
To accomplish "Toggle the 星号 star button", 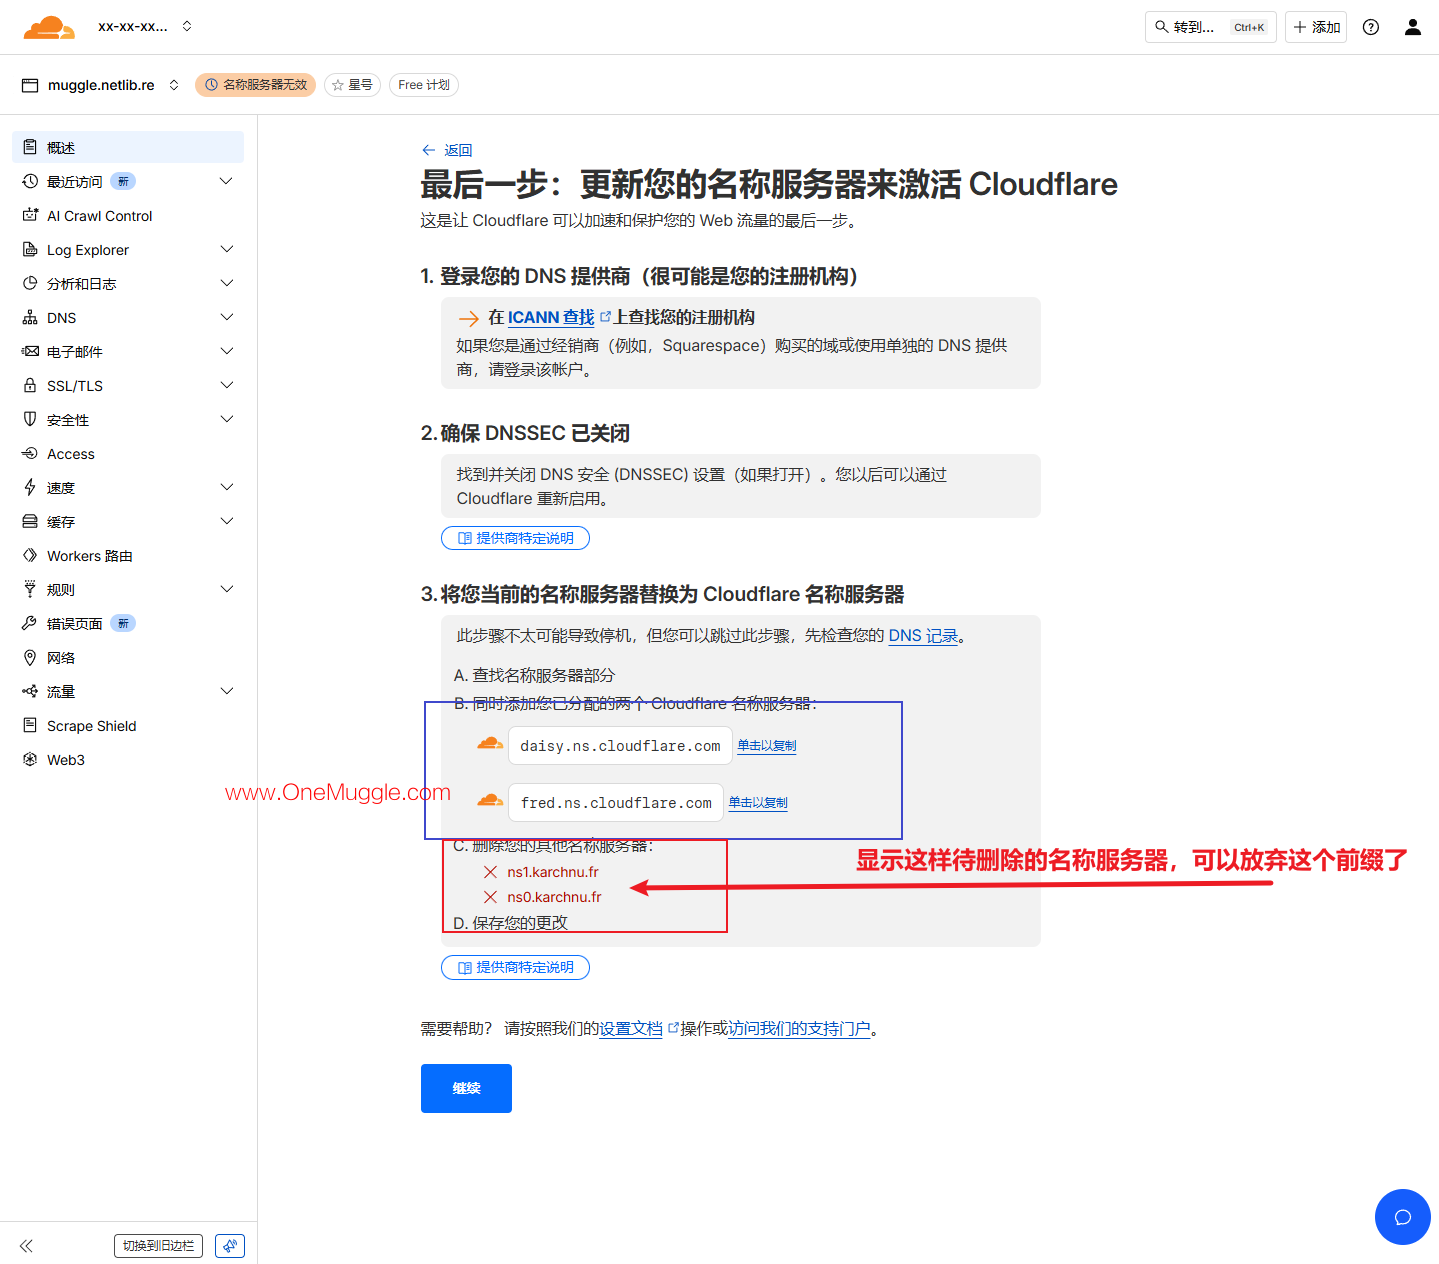I will point(352,85).
